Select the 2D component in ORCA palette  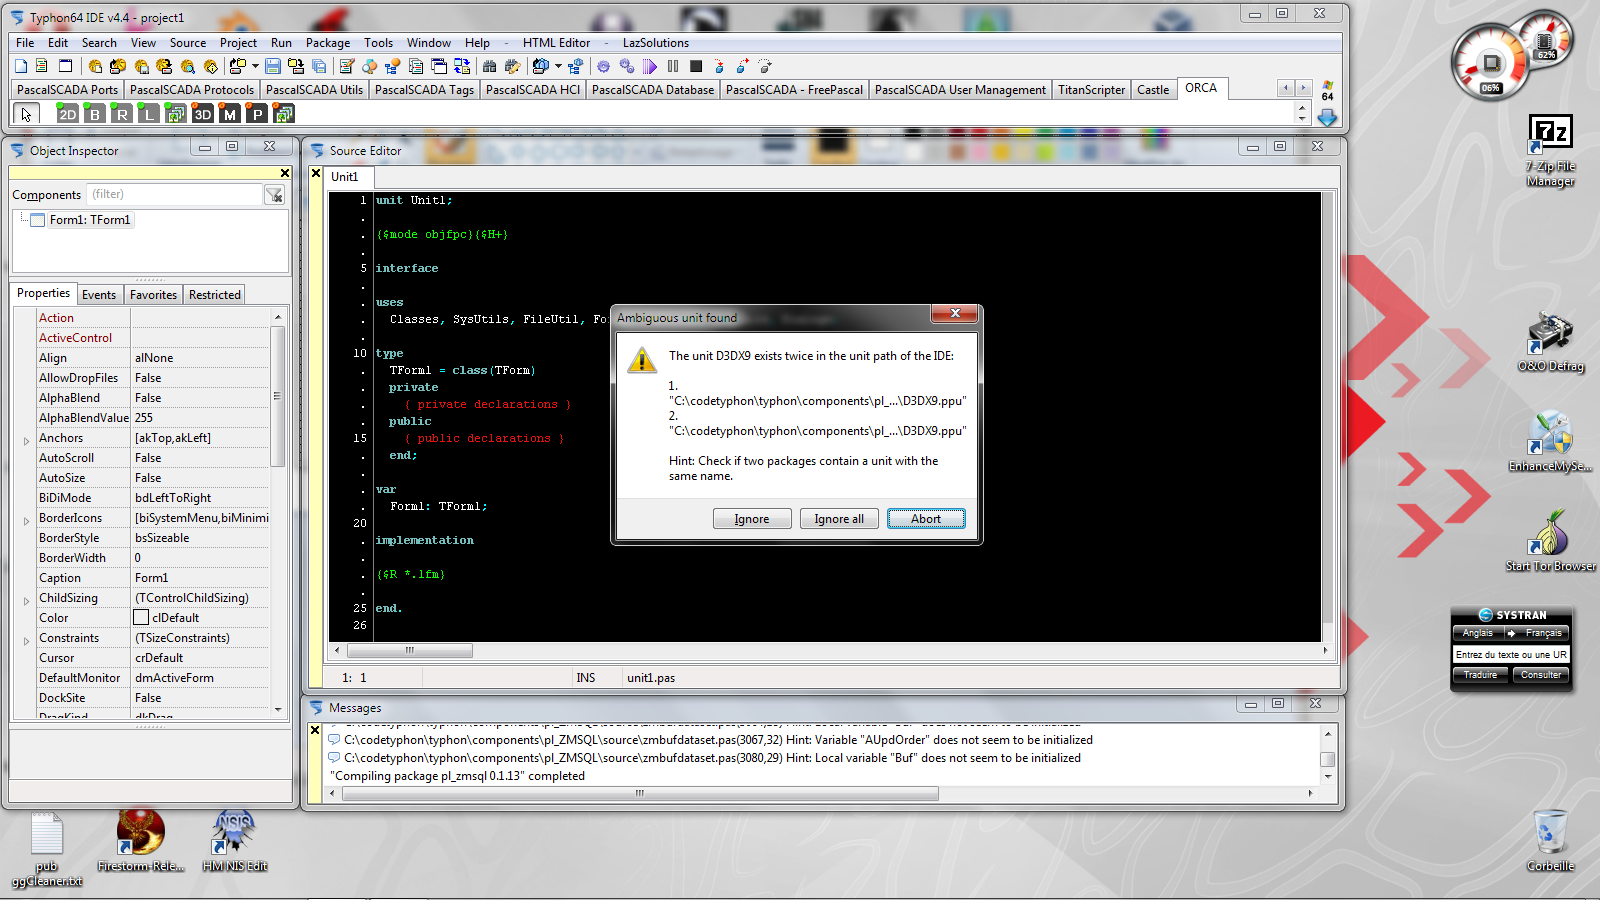tap(67, 113)
